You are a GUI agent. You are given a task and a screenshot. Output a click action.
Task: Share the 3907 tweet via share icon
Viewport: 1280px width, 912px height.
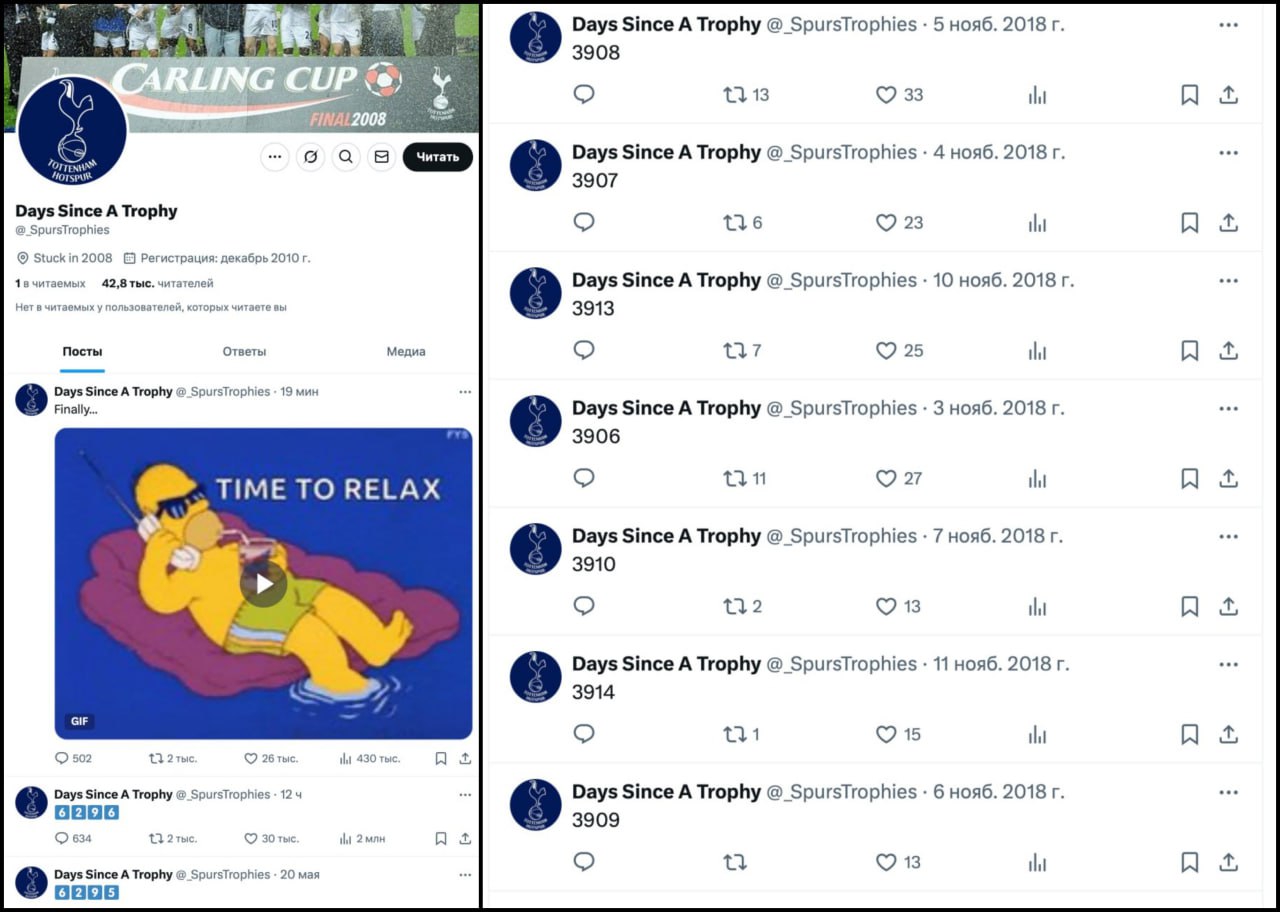1229,223
